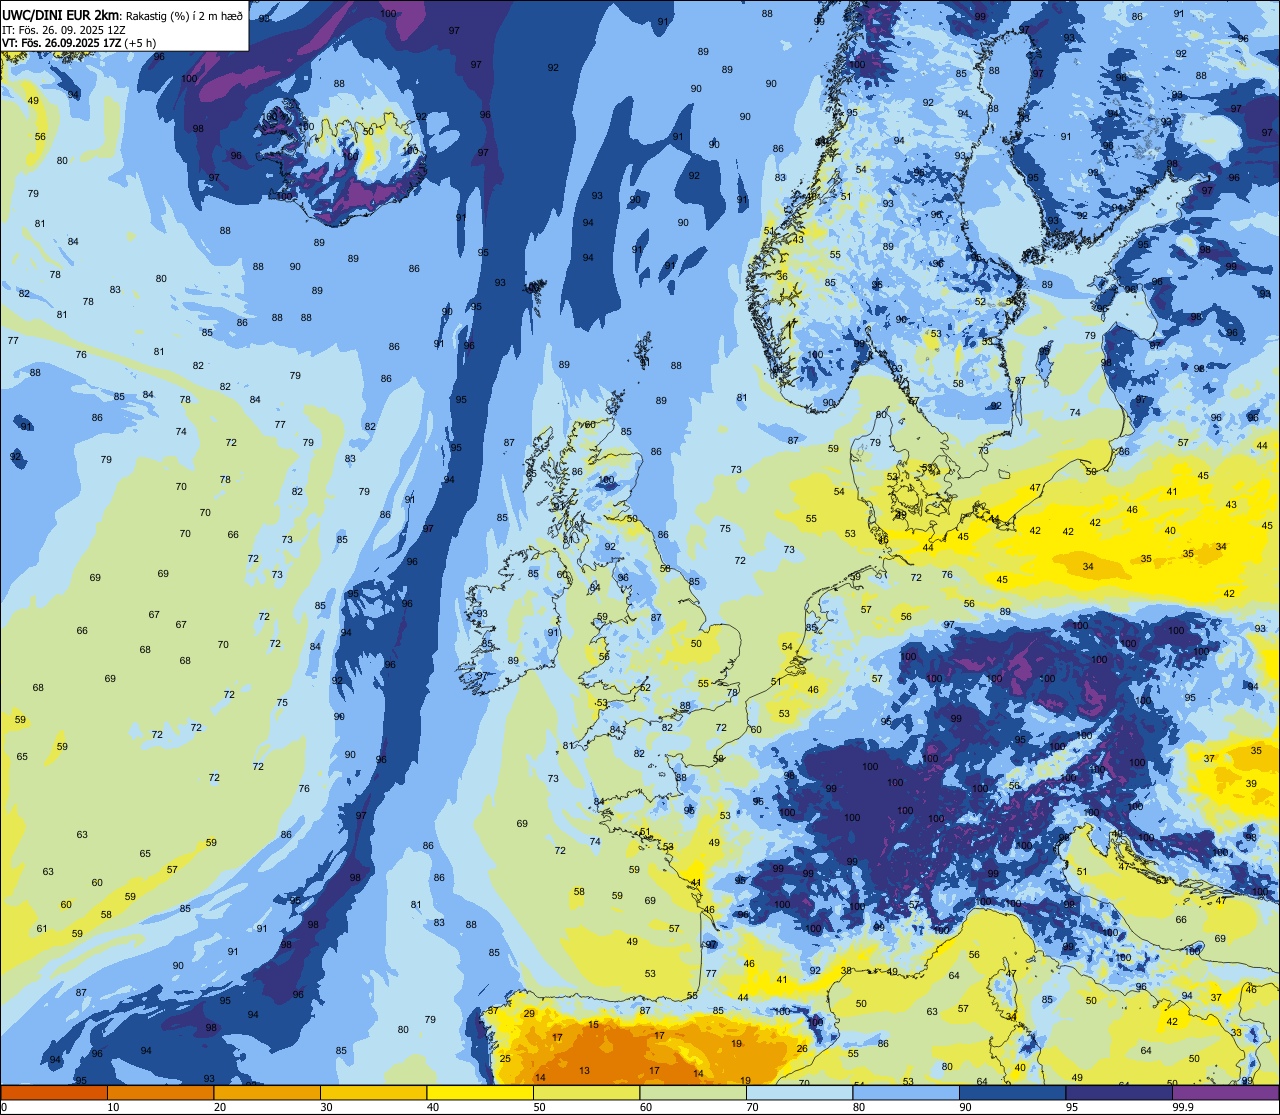Click the "50" legend scale label
The image size is (1280, 1115).
click(539, 1107)
